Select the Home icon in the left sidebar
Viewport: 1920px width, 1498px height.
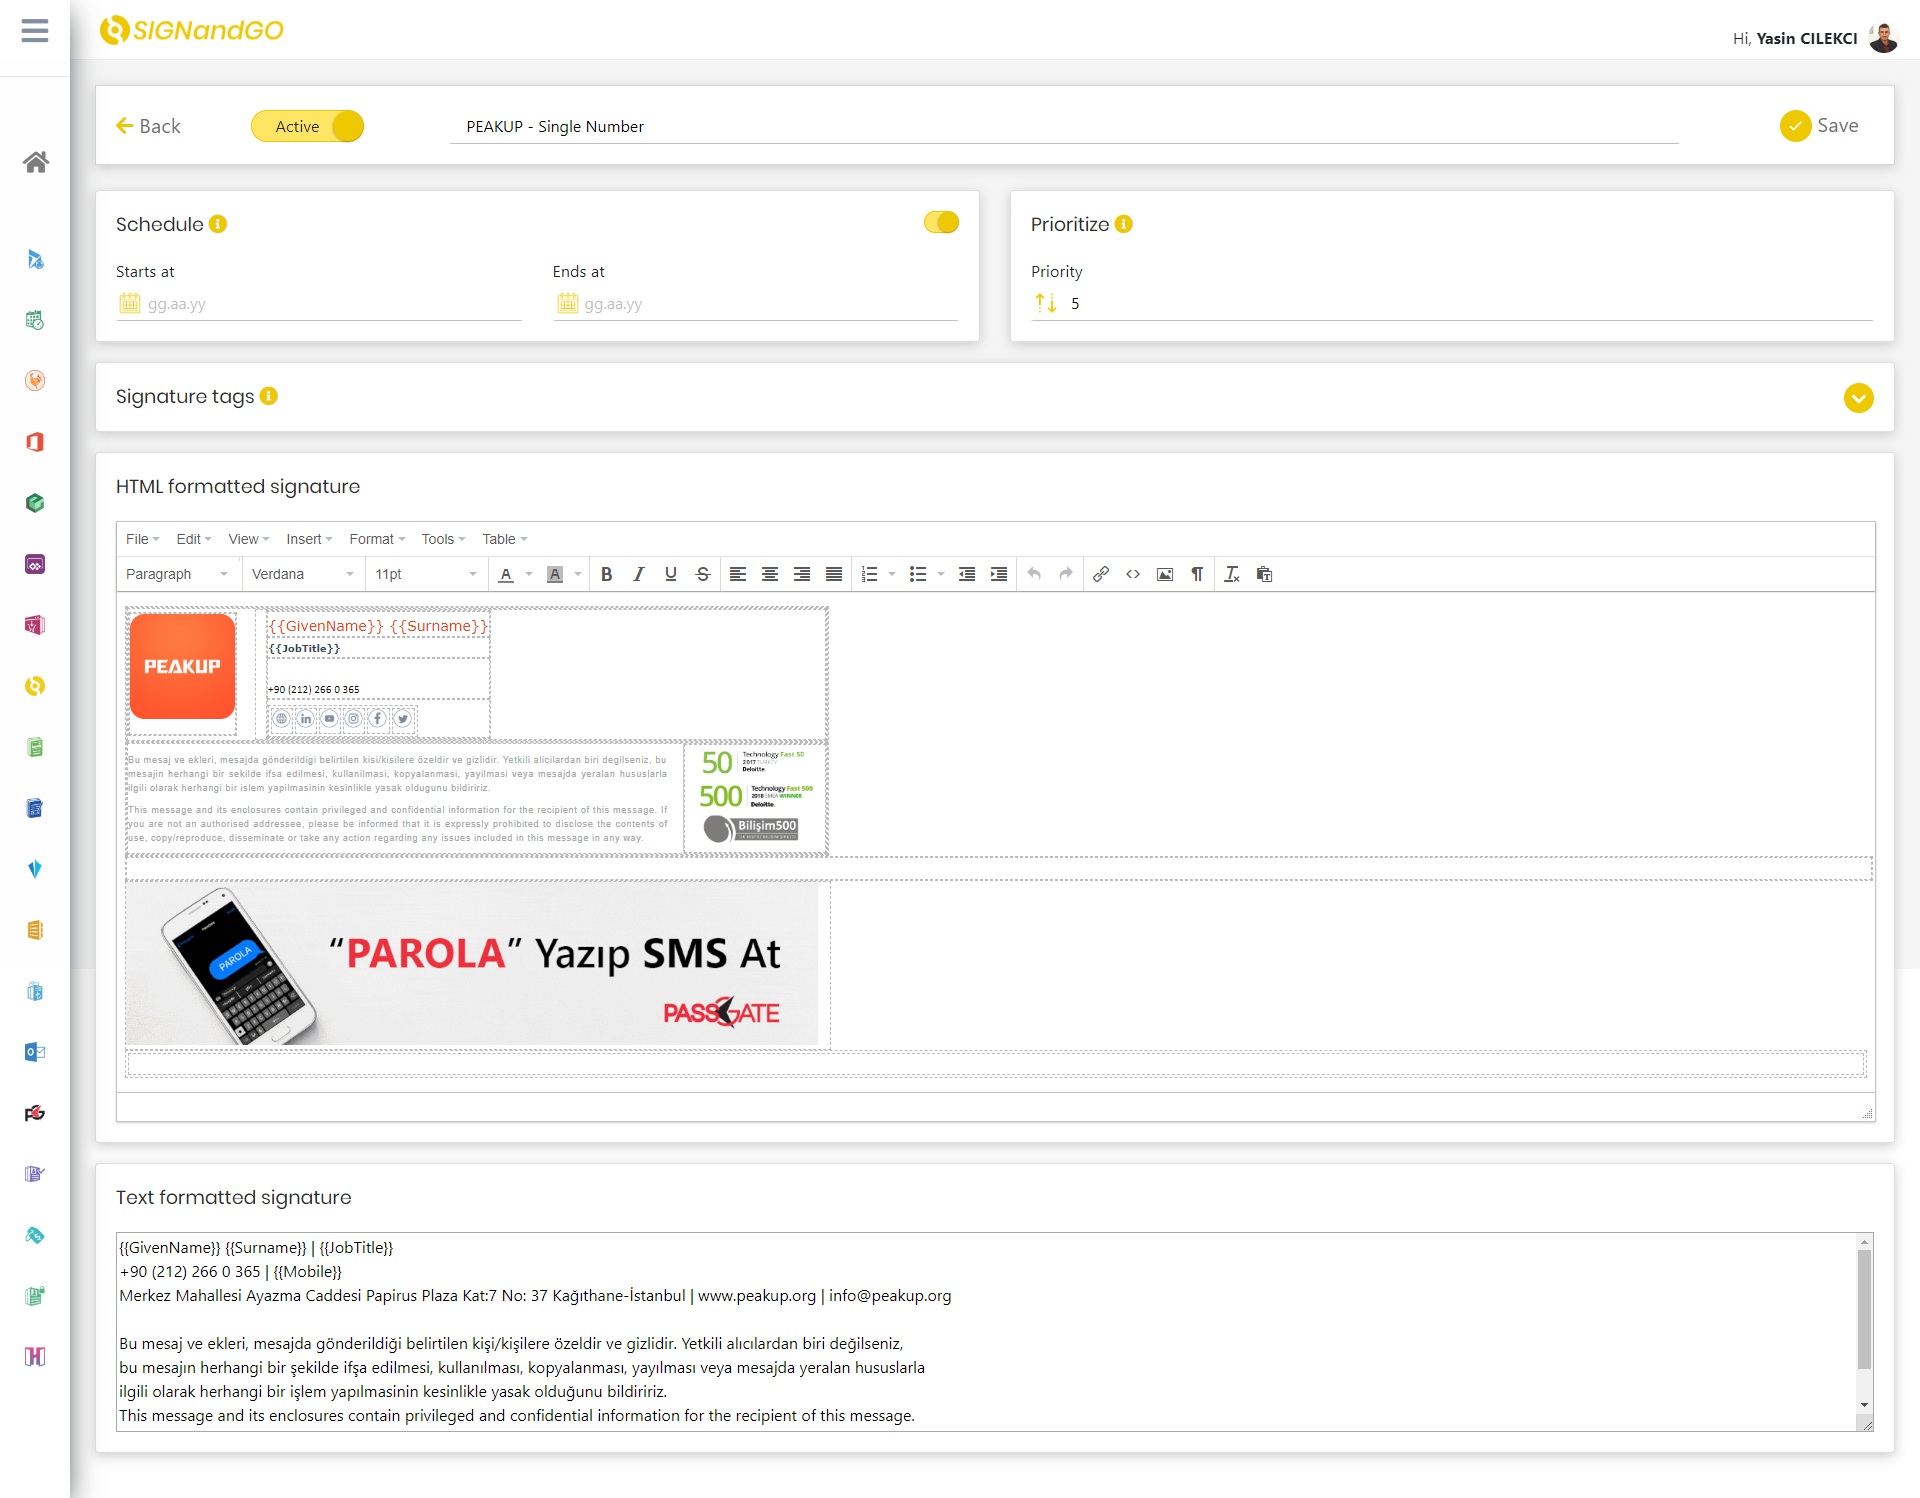click(x=35, y=162)
